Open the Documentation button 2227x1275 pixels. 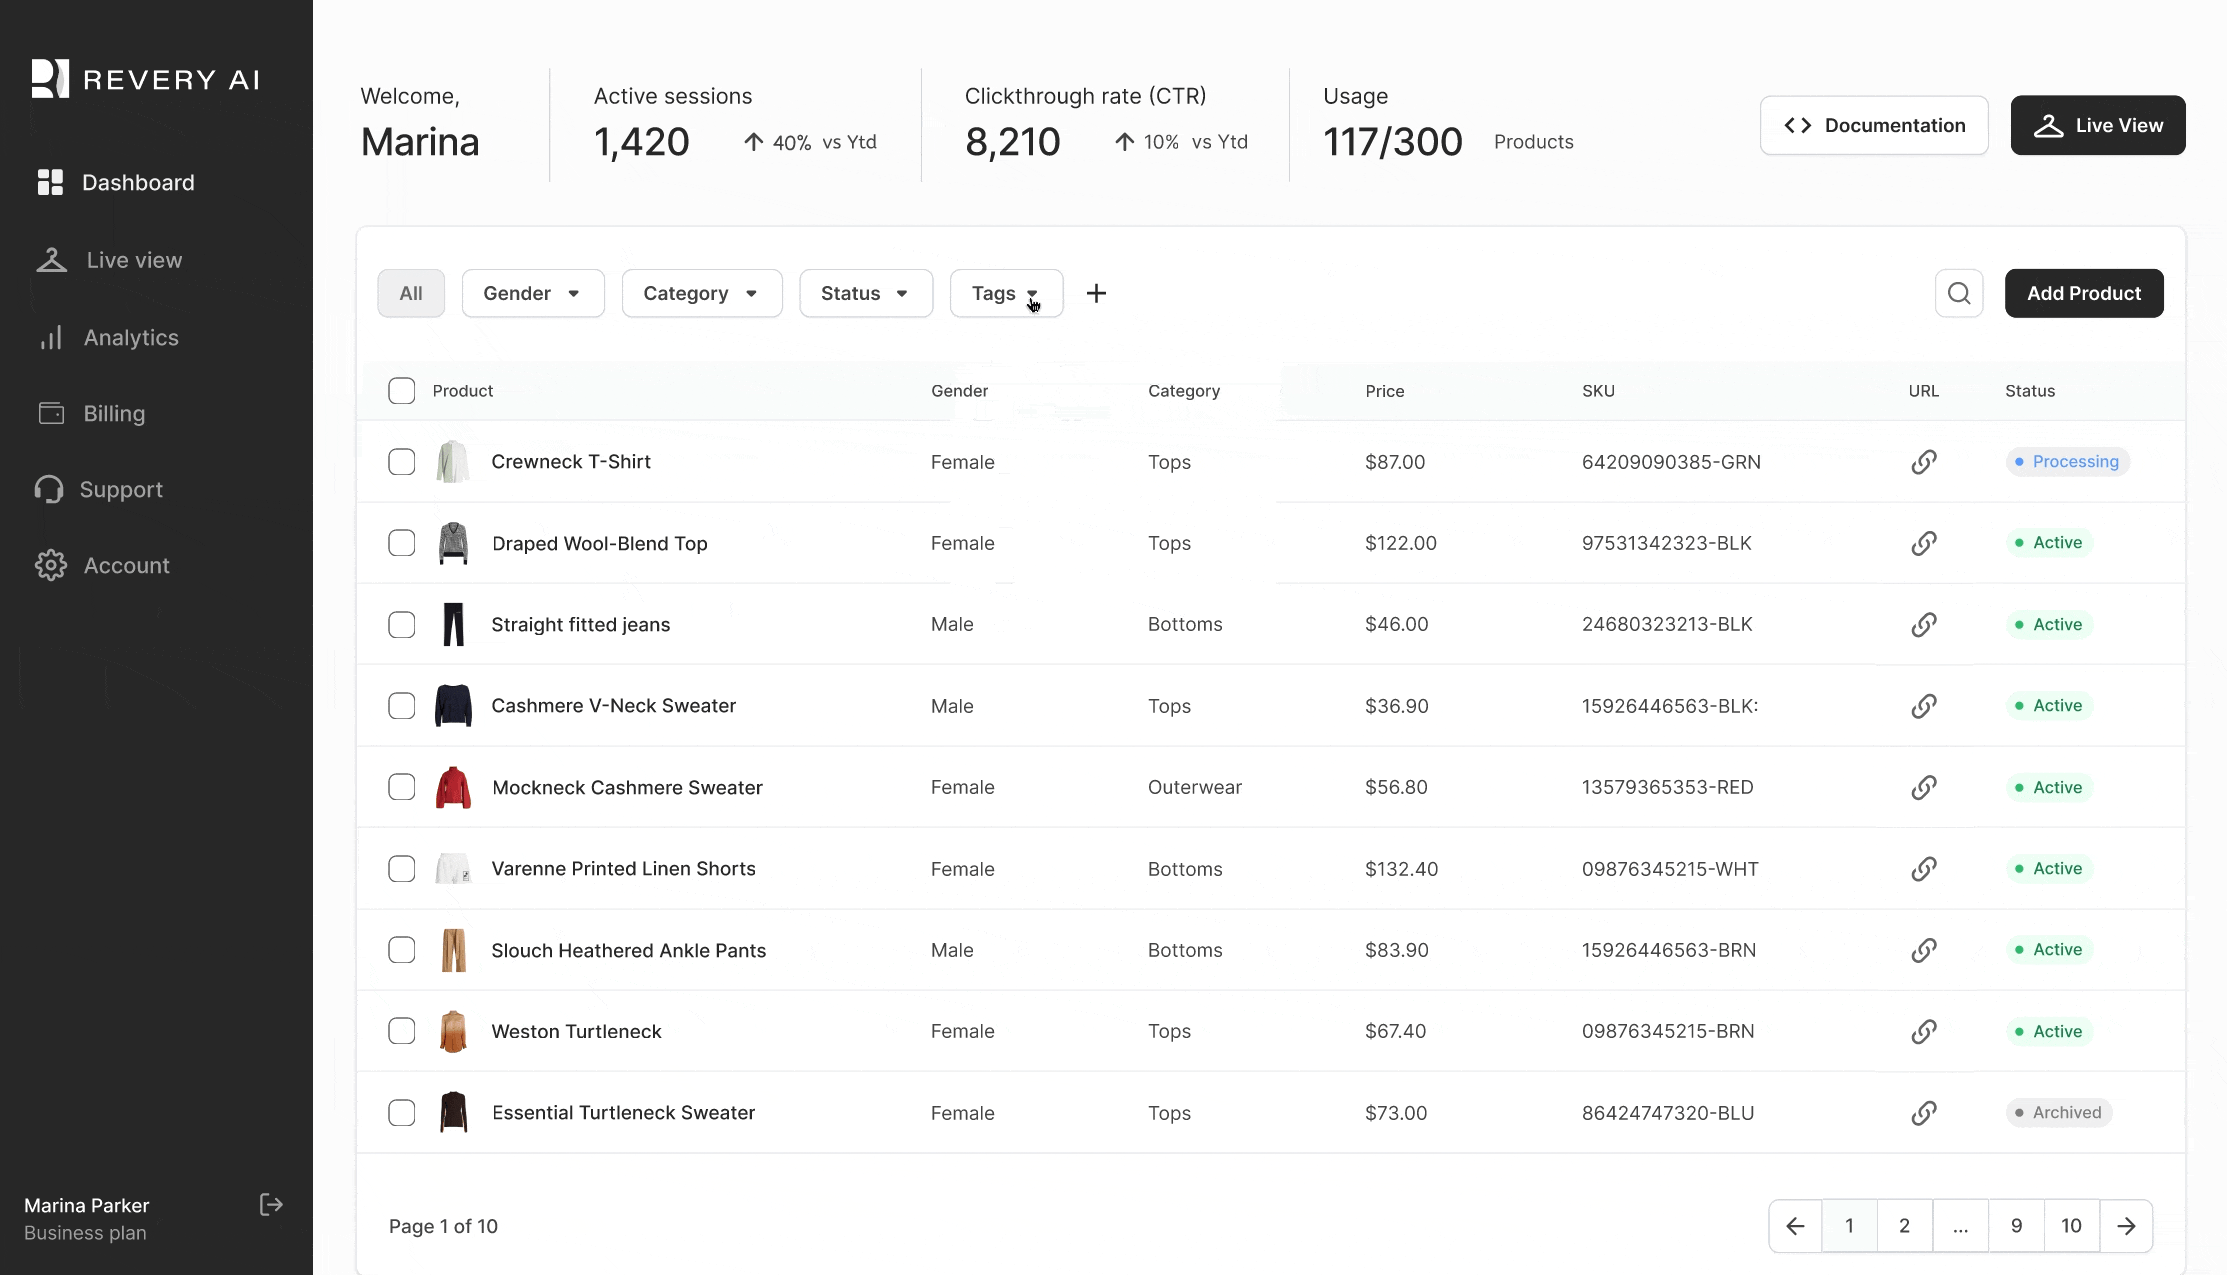(x=1873, y=125)
